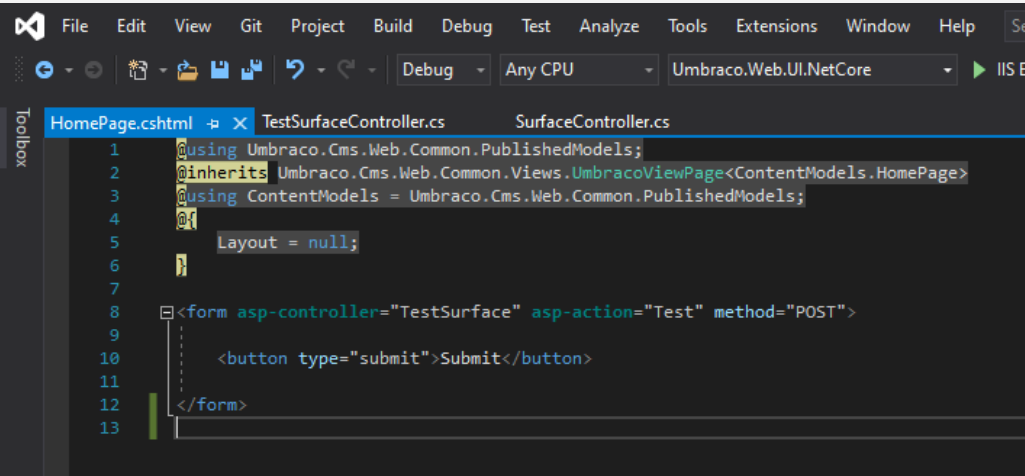Click the Save All icon
Viewport: 1025px width, 476px height.
click(x=252, y=69)
